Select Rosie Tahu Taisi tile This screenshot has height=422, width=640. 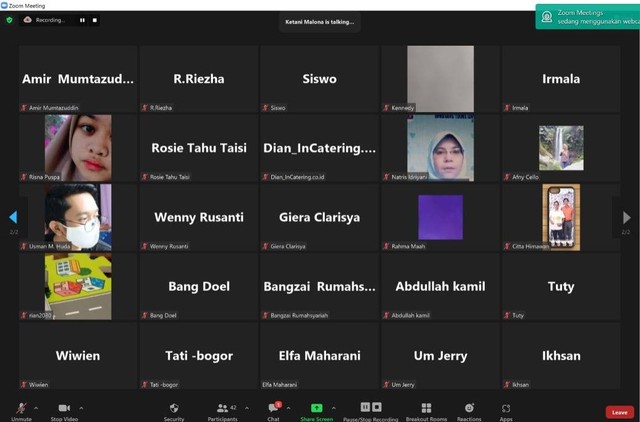pos(199,148)
